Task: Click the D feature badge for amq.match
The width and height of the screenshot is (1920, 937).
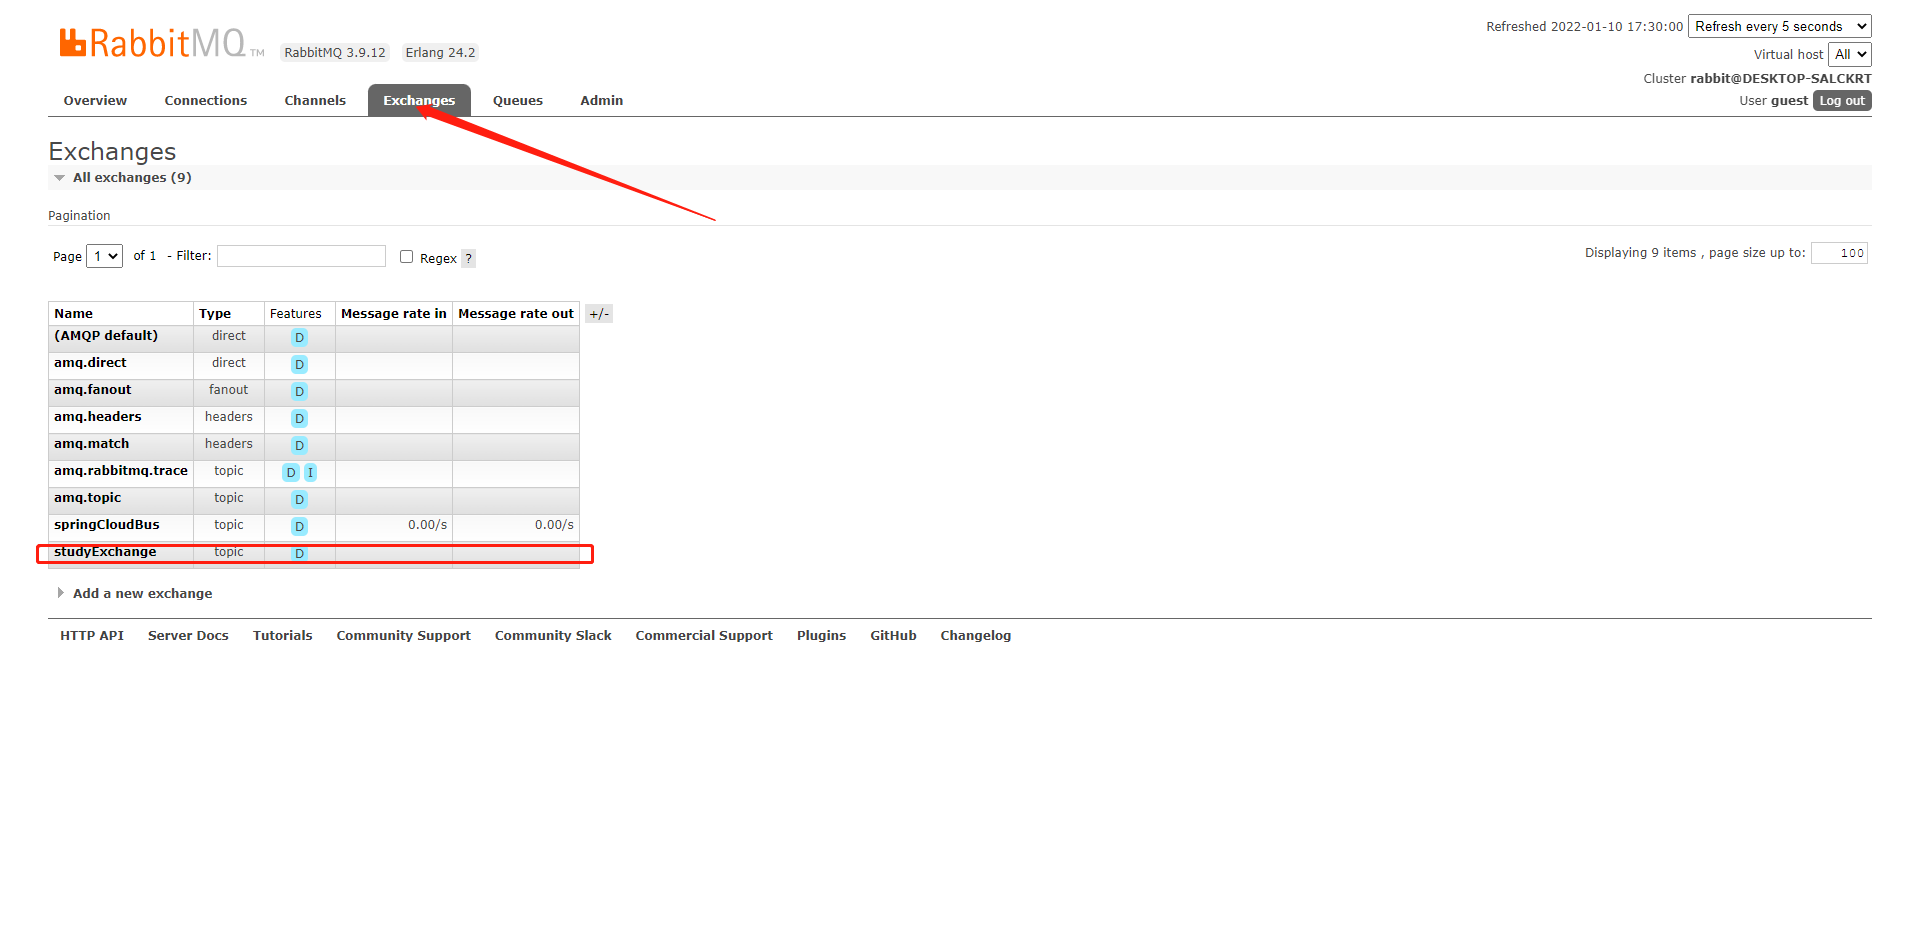Action: pyautogui.click(x=299, y=446)
